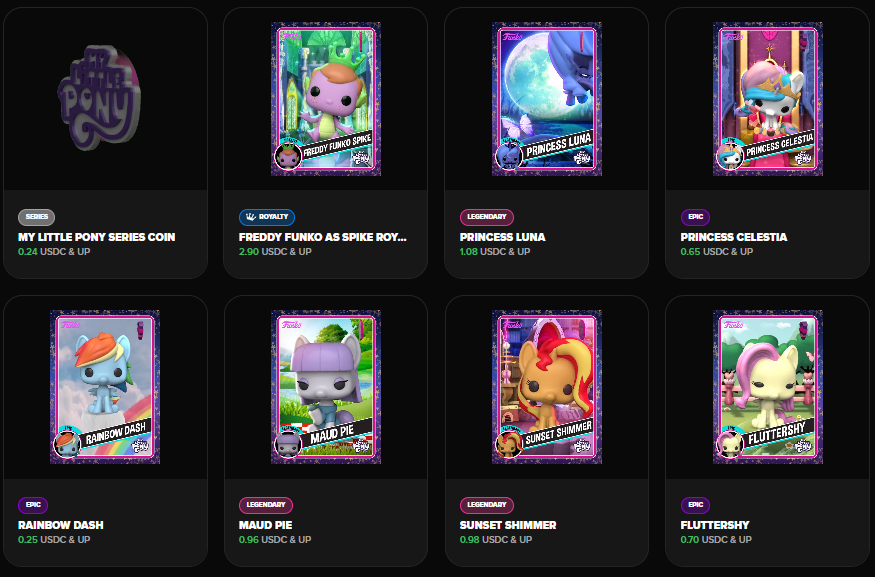Click the Series rarity badge

click(36, 217)
